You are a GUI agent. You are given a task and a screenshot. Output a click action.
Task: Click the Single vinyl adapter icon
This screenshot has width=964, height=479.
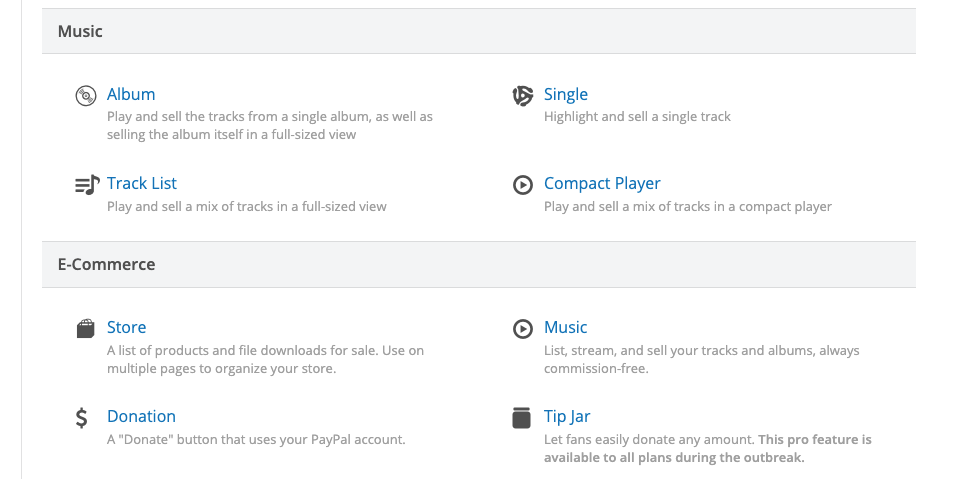[523, 96]
